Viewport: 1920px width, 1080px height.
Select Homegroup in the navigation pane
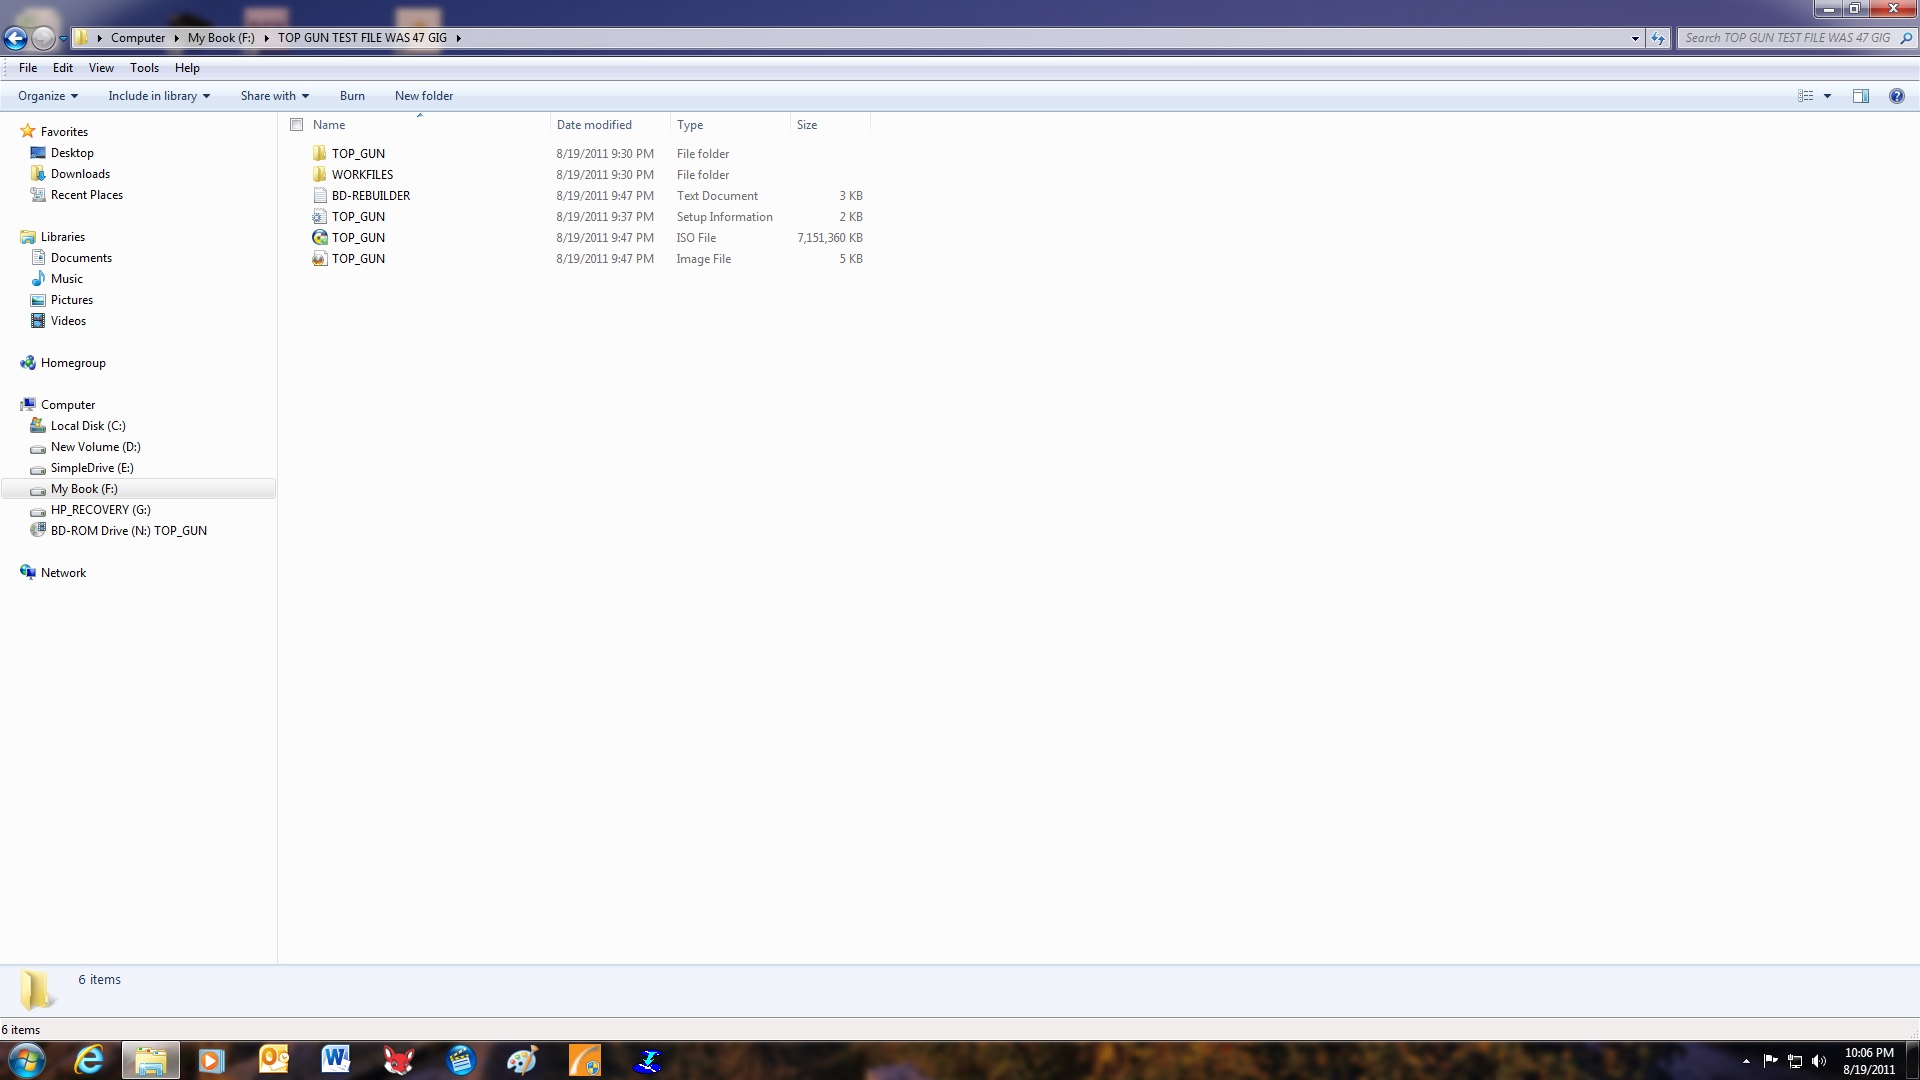(x=73, y=363)
